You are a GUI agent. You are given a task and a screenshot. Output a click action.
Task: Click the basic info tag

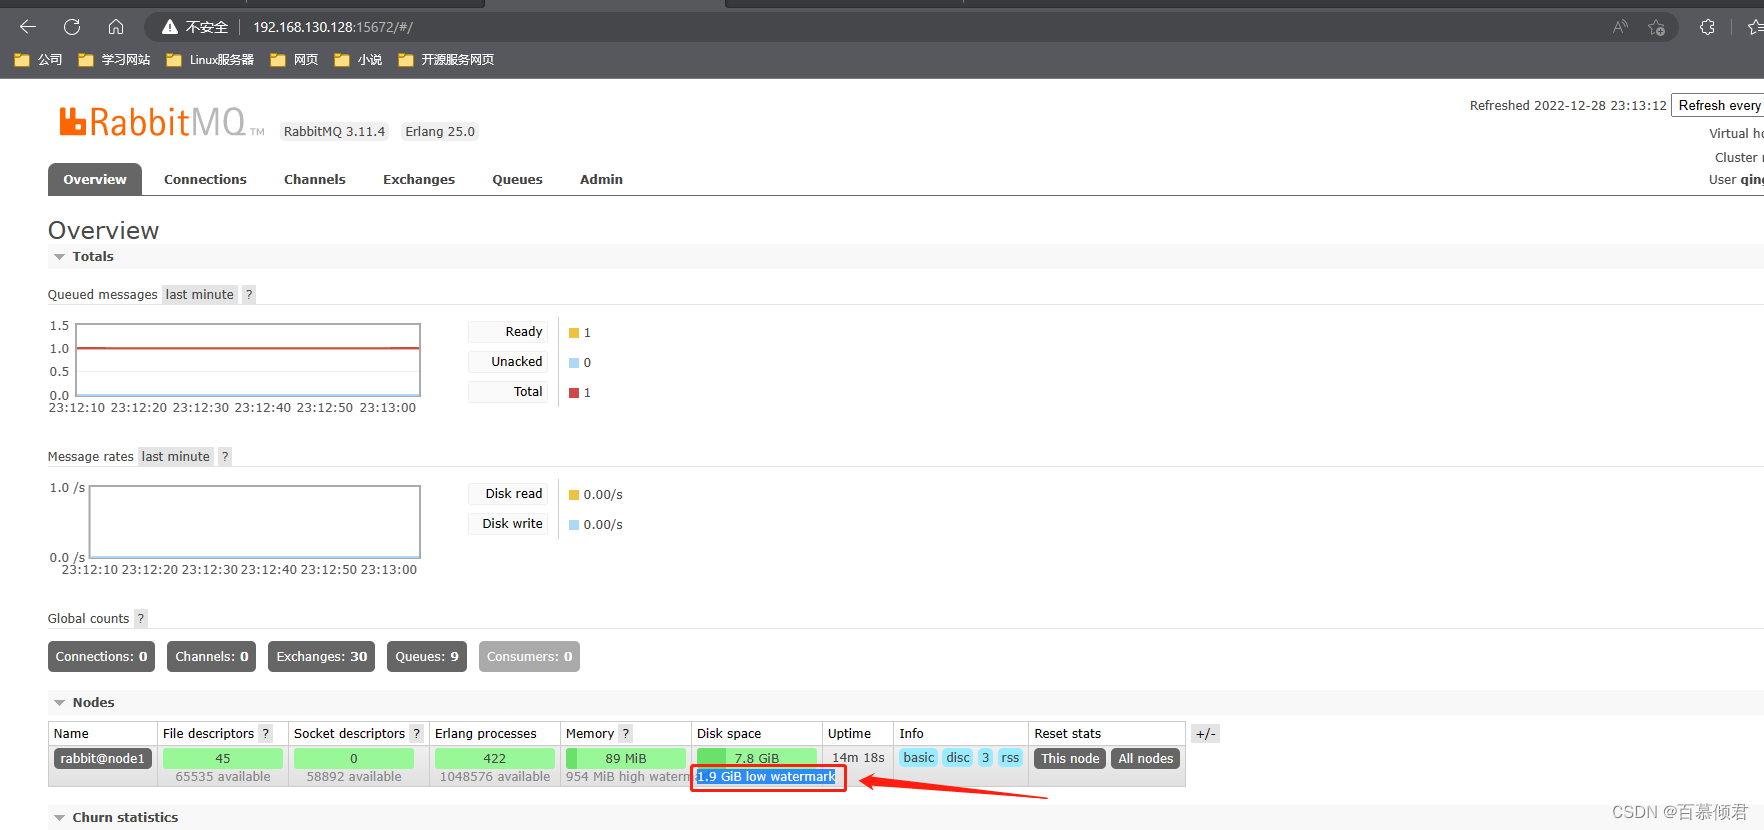(919, 758)
